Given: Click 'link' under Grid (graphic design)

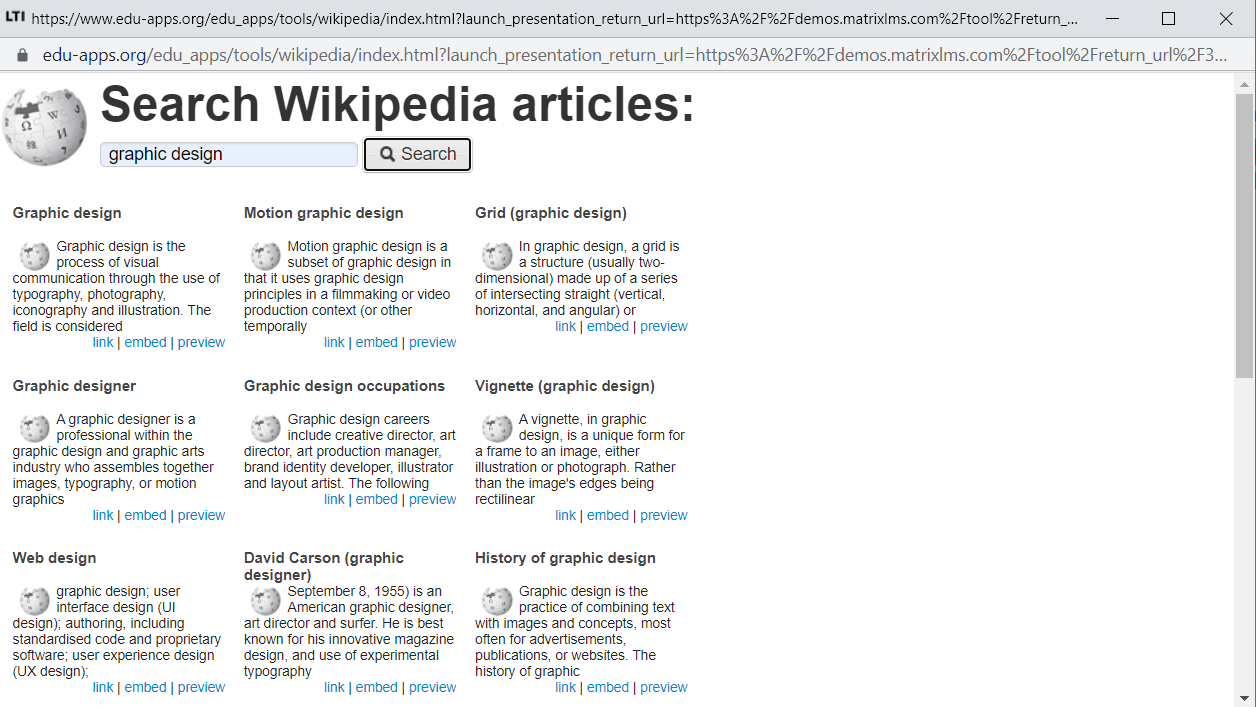Looking at the screenshot, I should click(x=565, y=326).
